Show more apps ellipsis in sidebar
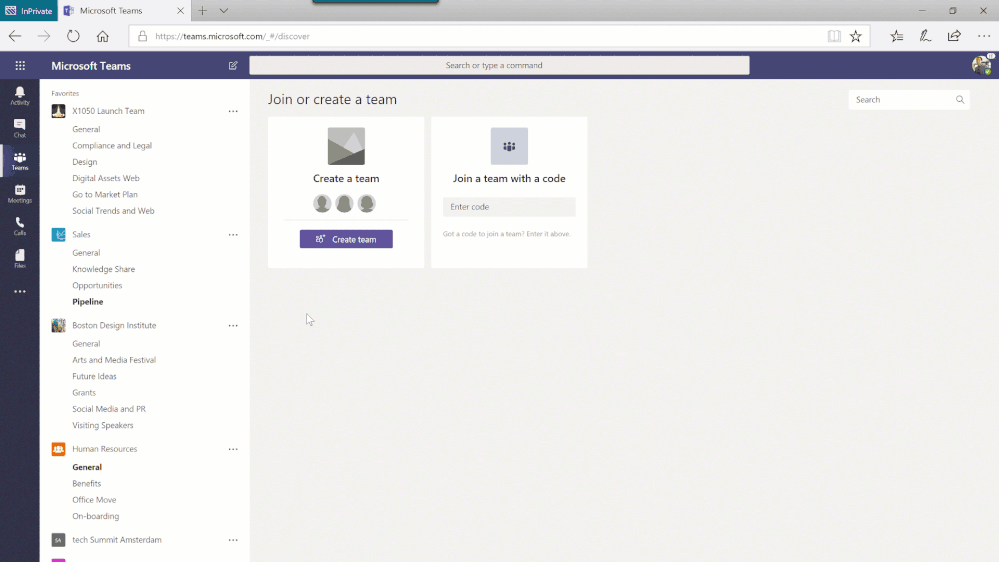This screenshot has width=999, height=562. [x=20, y=291]
